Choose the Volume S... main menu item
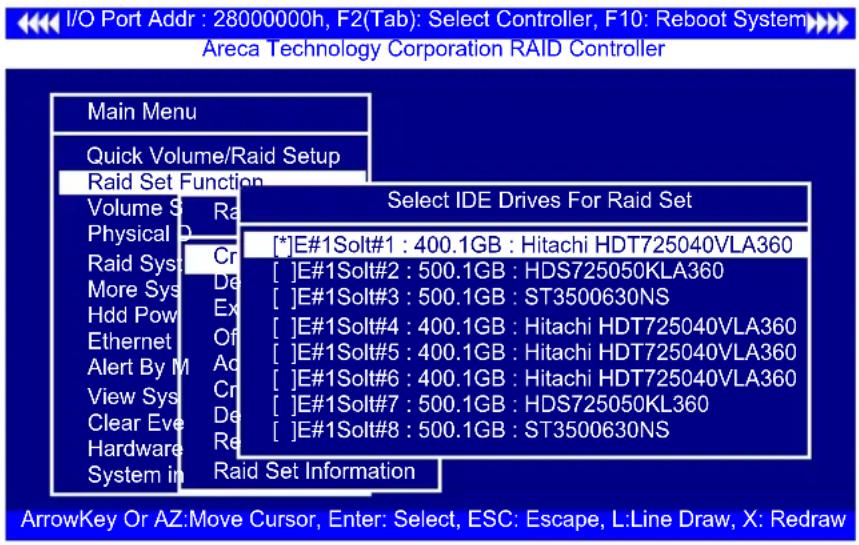Image resolution: width=859 pixels, height=545 pixels. pos(134,208)
